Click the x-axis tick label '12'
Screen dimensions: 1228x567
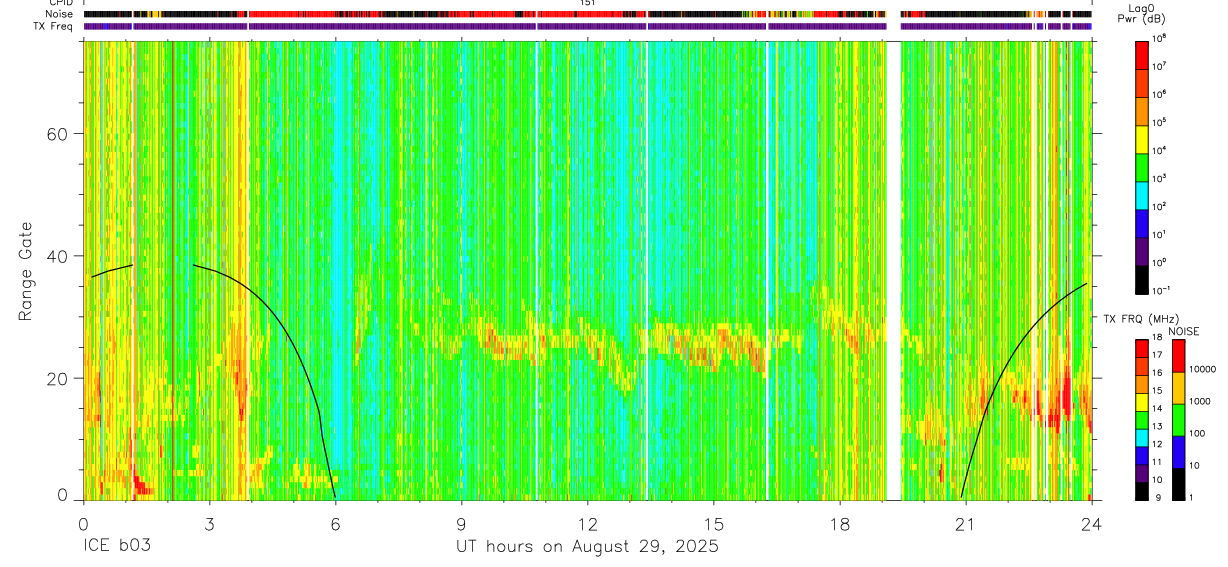[587, 524]
